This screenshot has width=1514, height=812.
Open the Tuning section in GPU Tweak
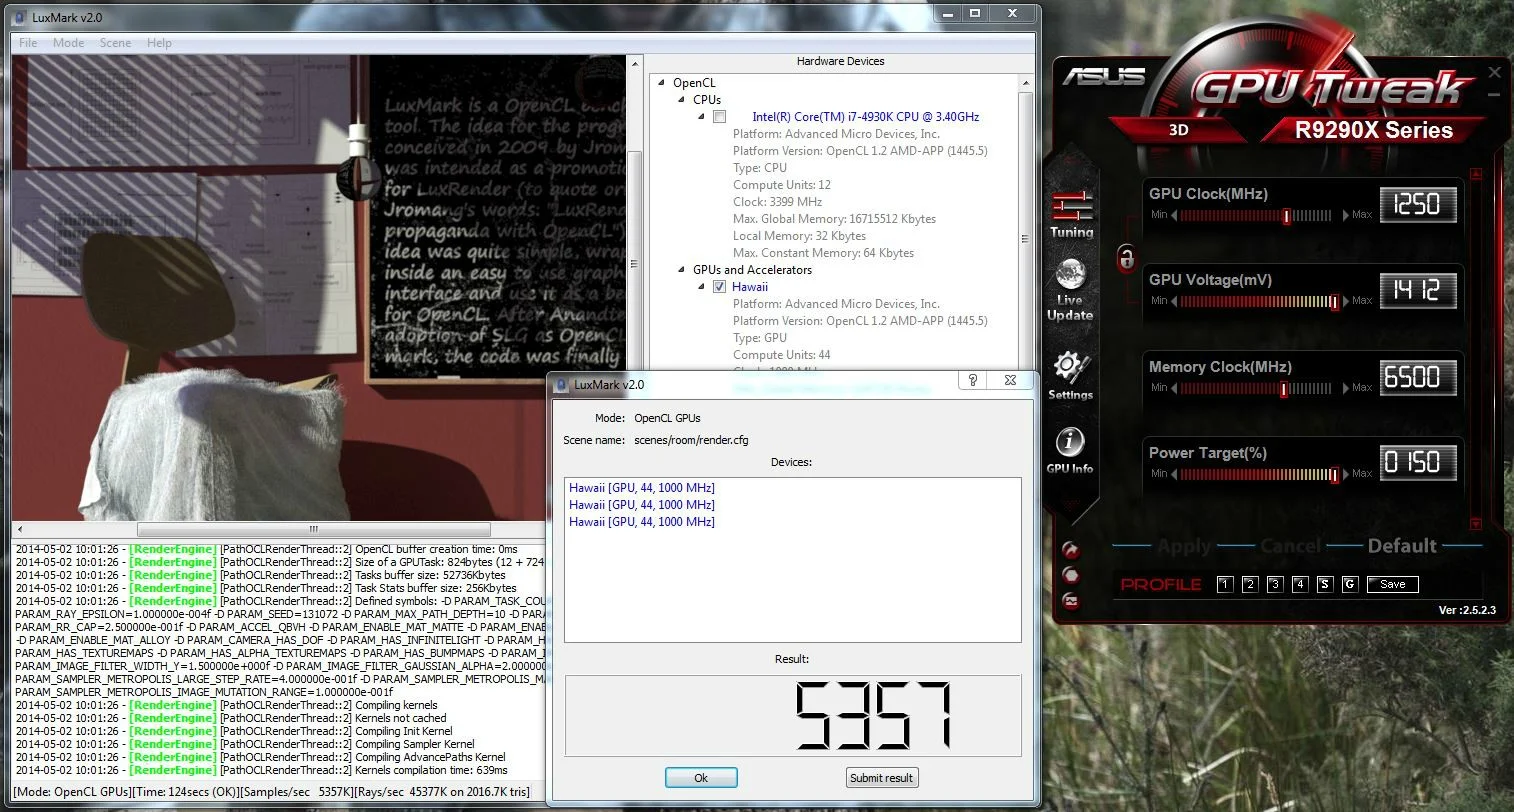1071,213
